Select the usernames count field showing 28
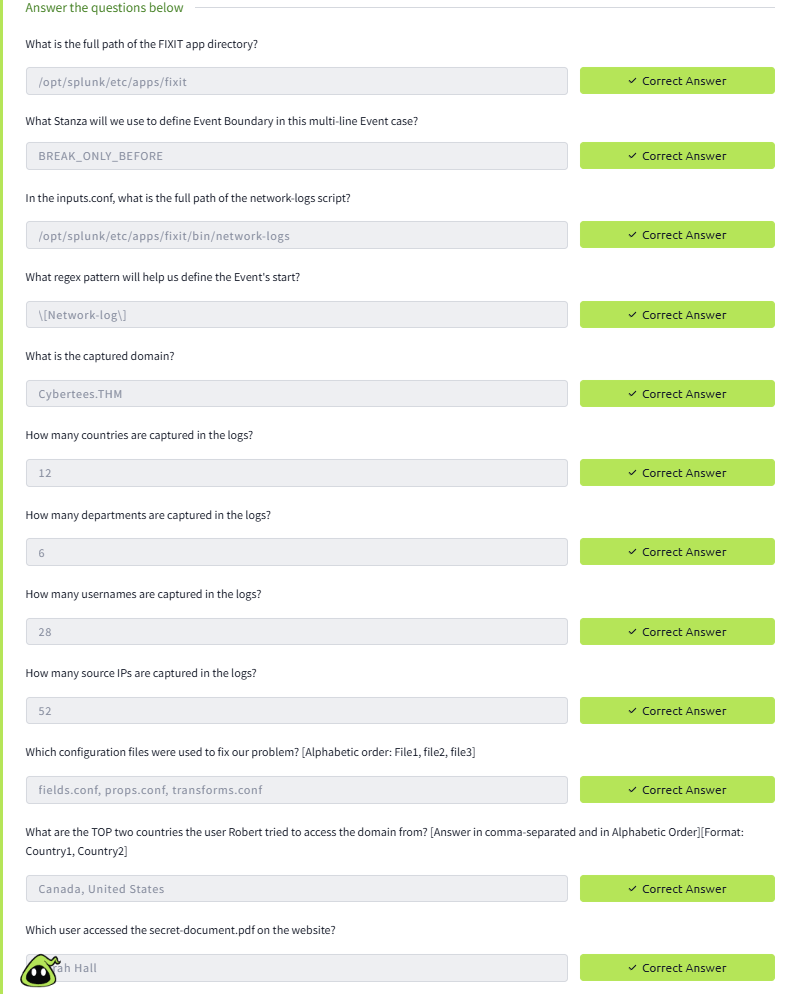 [296, 632]
